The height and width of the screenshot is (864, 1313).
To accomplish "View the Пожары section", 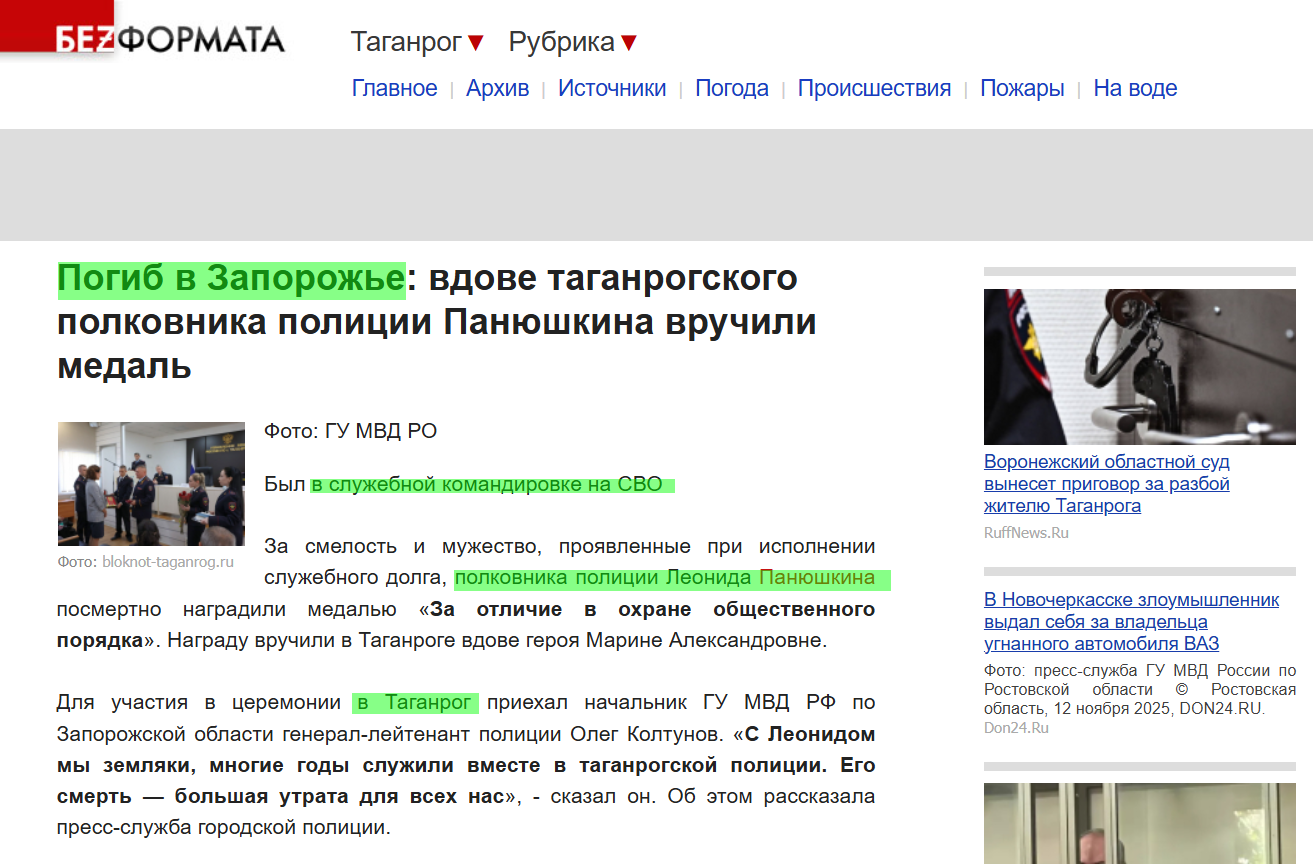I will click(x=1023, y=88).
